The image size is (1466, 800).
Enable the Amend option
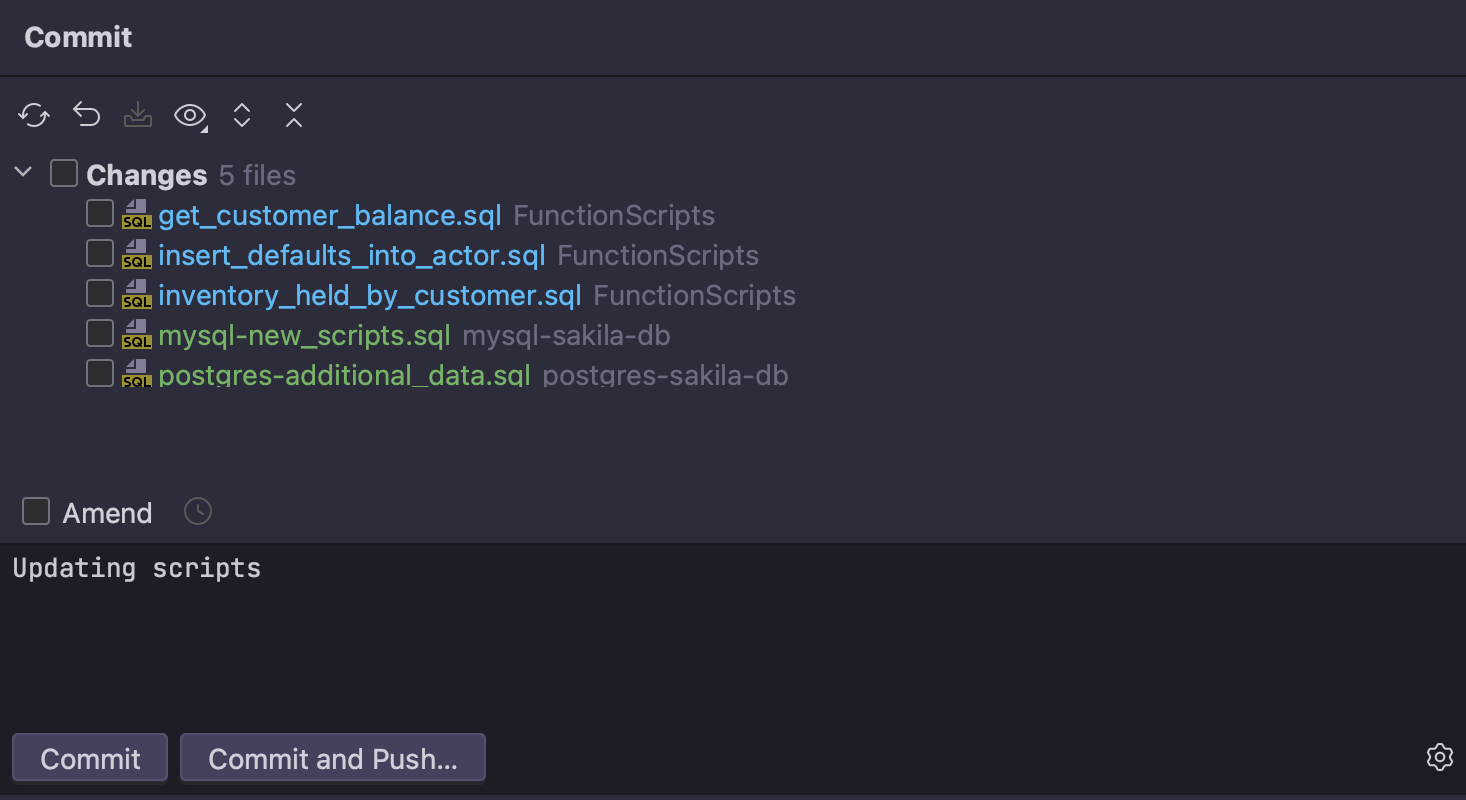click(35, 511)
